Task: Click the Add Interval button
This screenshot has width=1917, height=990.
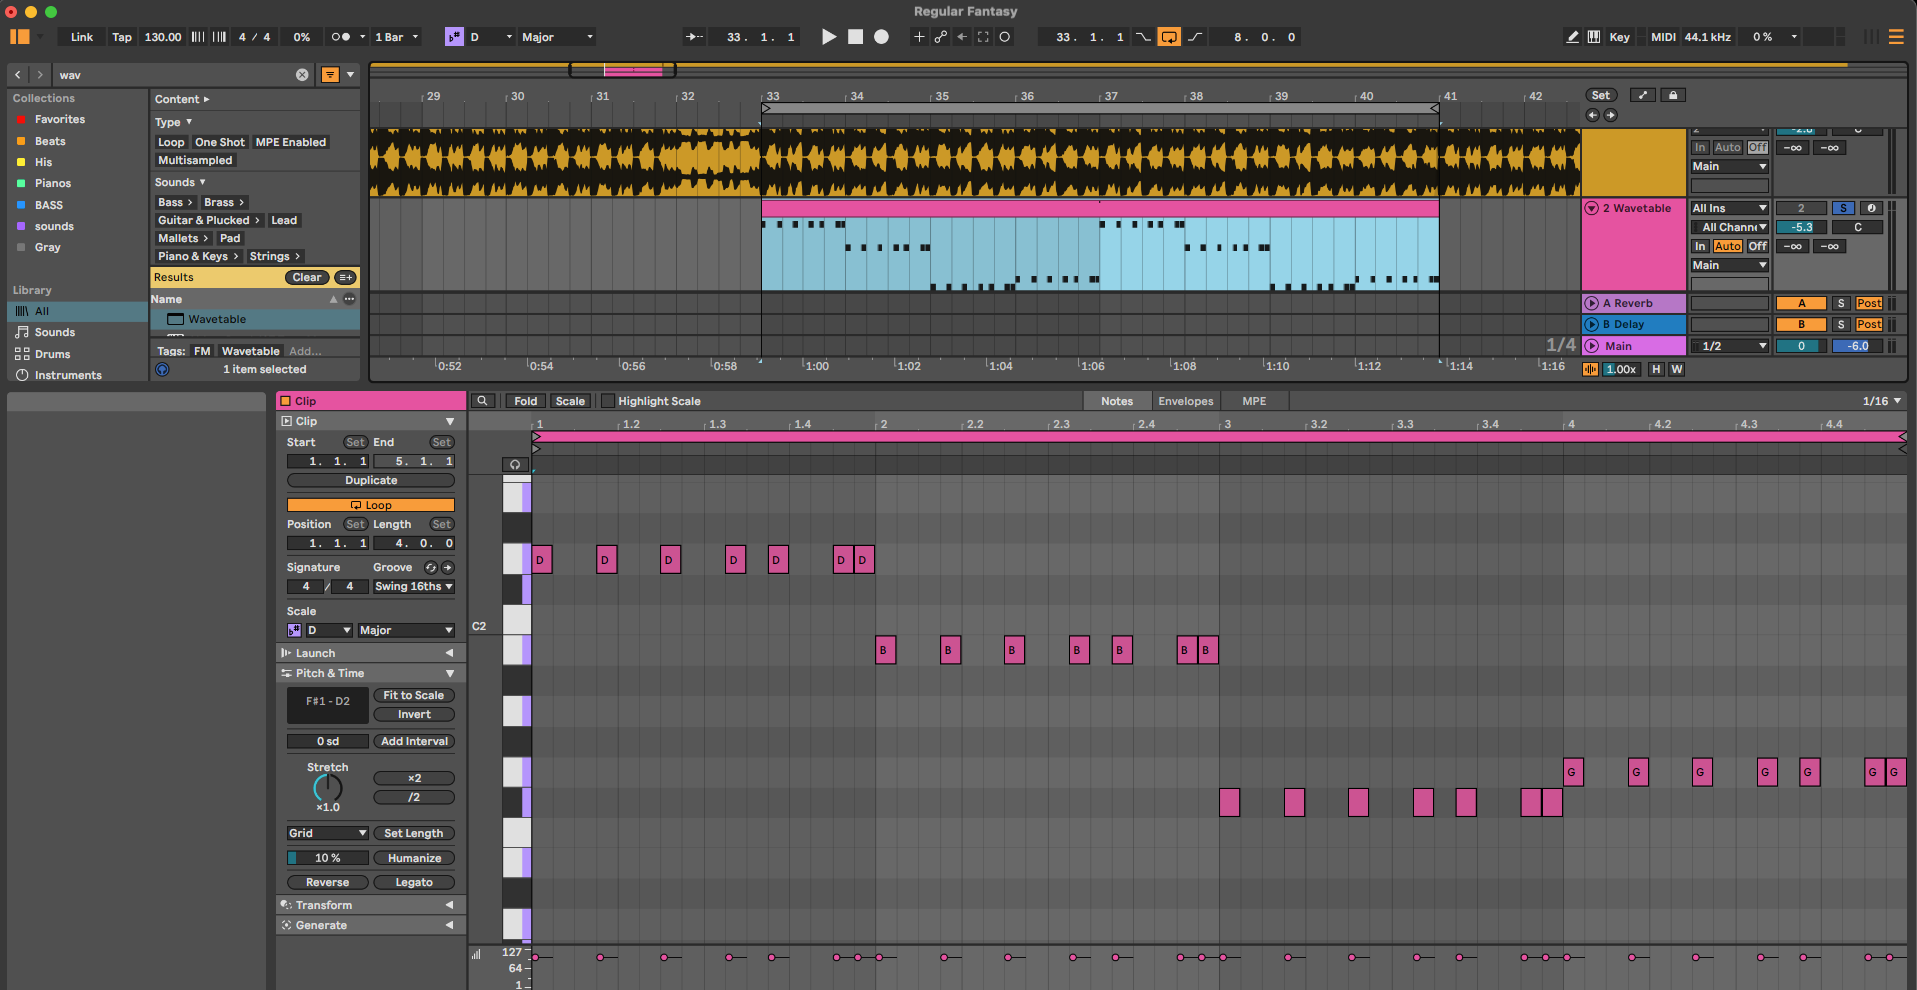Action: click(414, 741)
